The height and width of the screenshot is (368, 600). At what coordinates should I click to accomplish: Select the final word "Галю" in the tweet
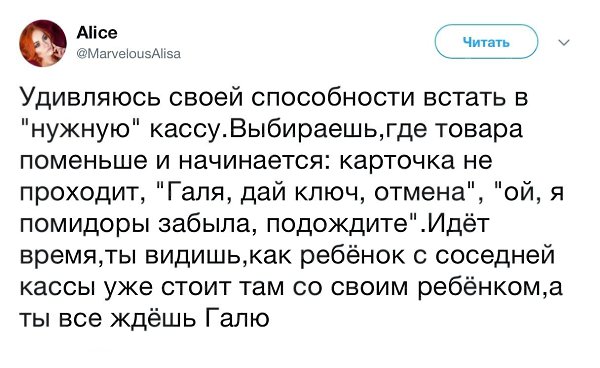[x=238, y=318]
